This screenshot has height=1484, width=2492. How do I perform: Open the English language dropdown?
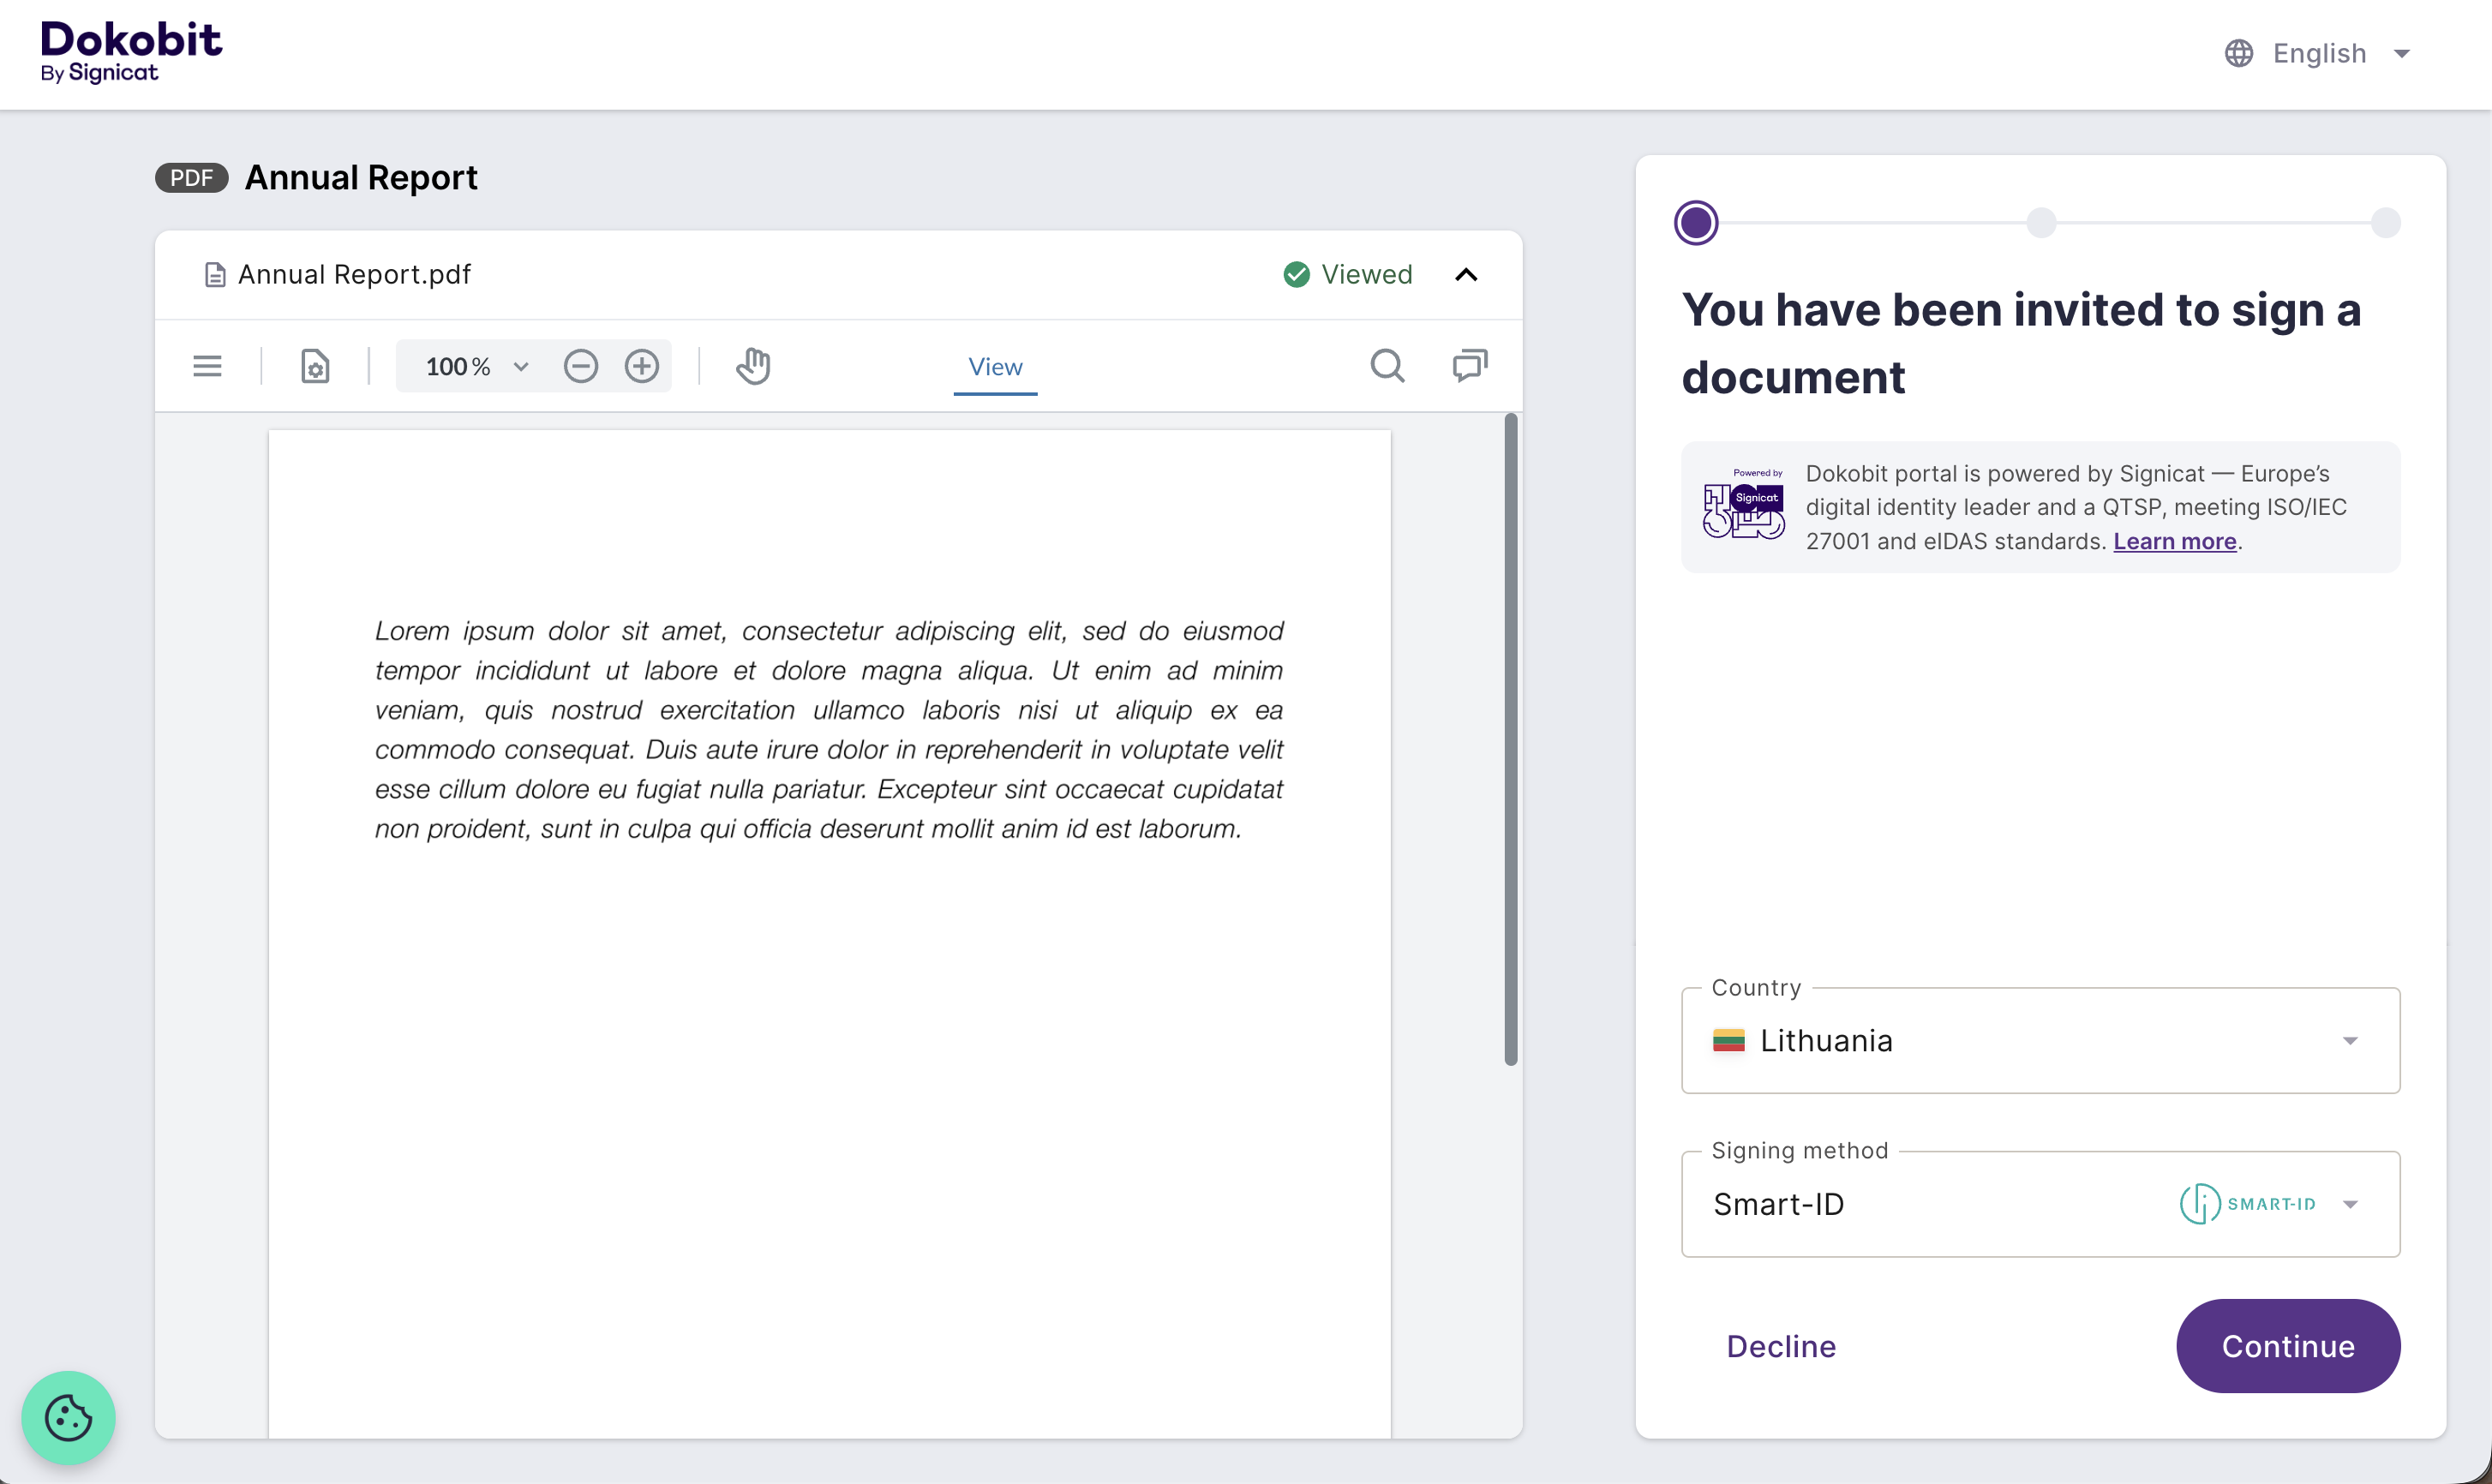coord(2319,53)
